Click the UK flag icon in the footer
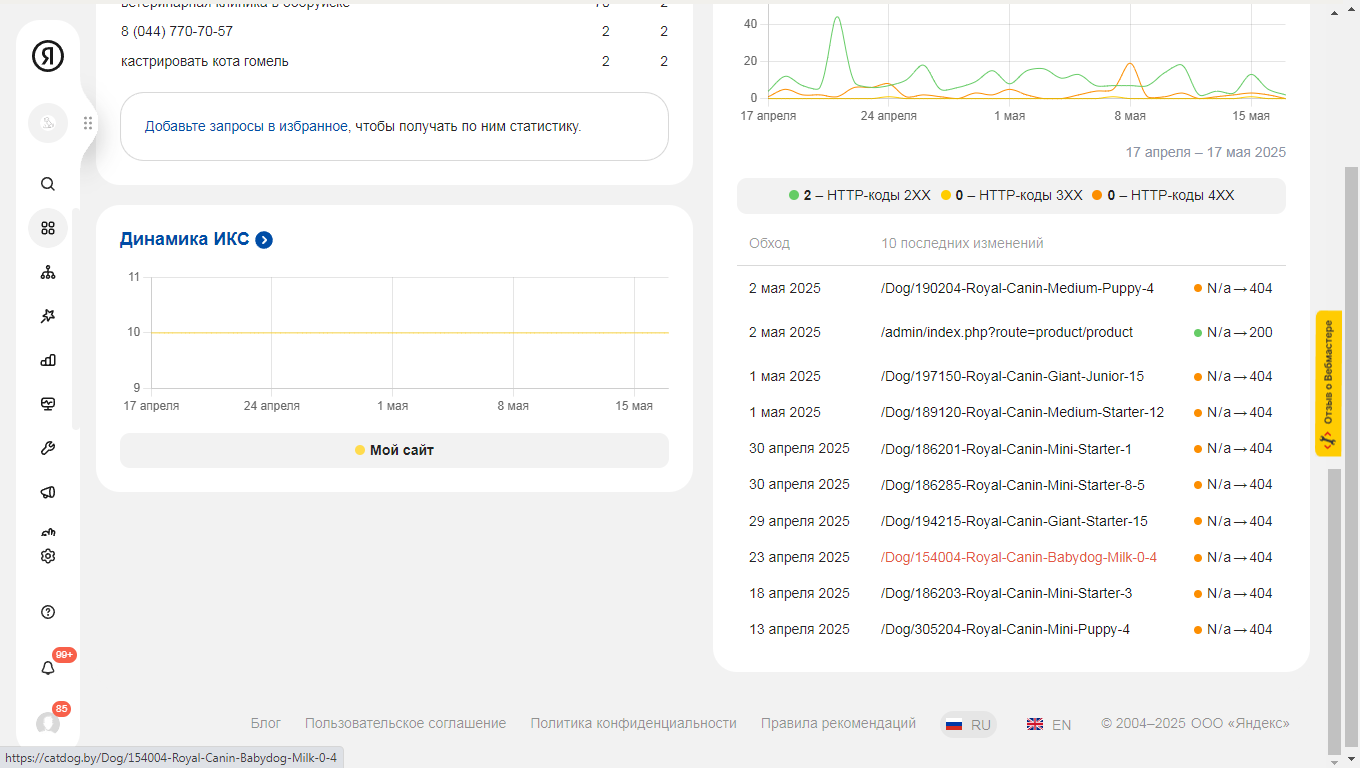The height and width of the screenshot is (768, 1360). [x=1035, y=725]
